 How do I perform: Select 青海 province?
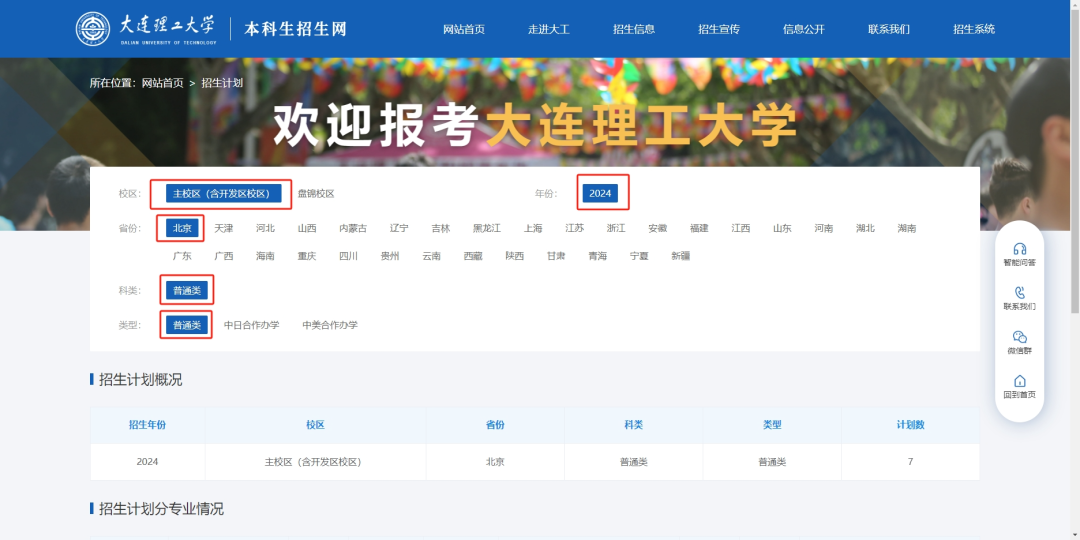(598, 256)
